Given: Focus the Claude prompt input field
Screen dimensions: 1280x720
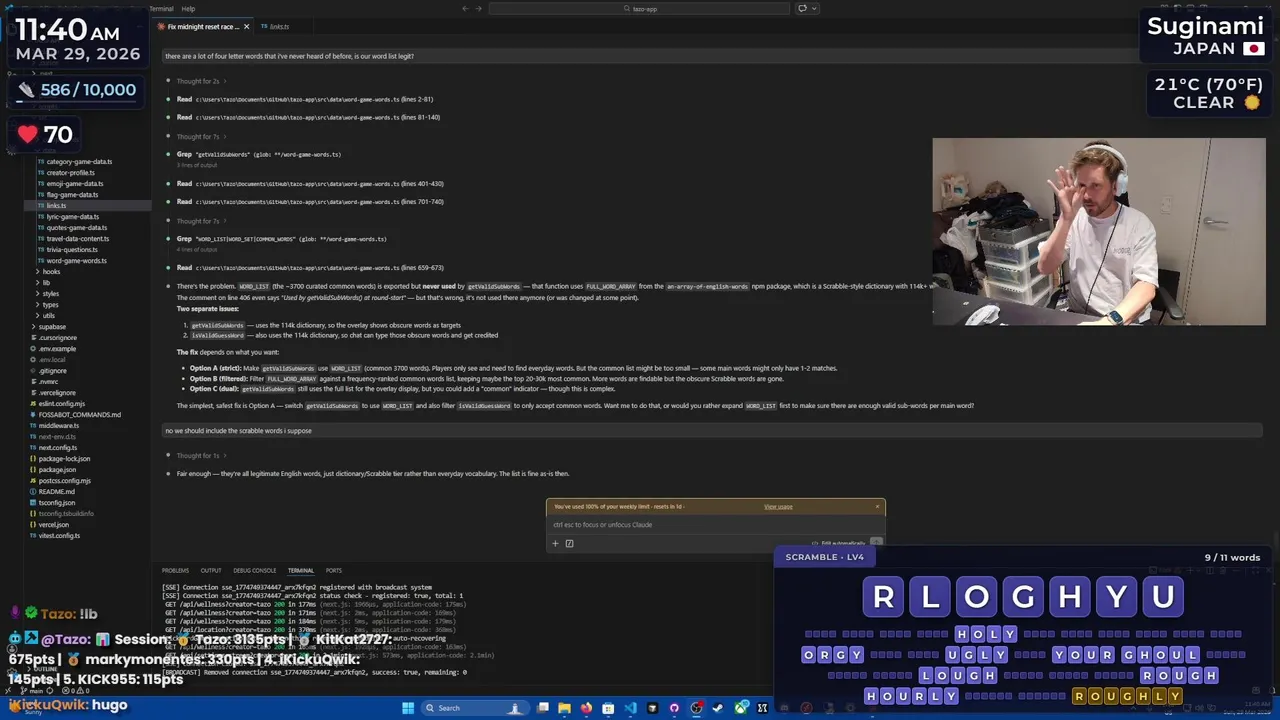Looking at the screenshot, I should click(x=715, y=525).
